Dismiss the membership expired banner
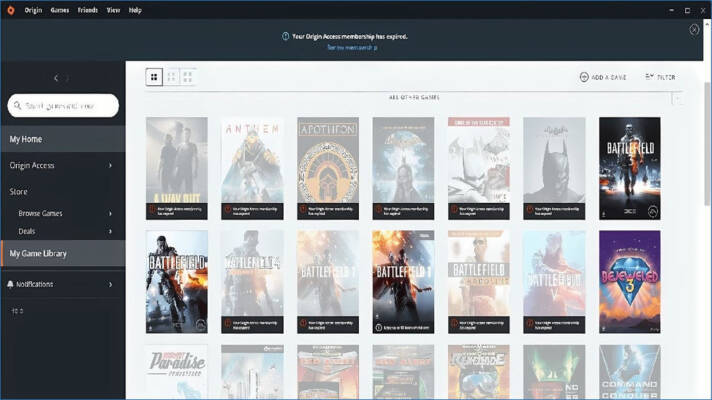The image size is (712, 400). [694, 30]
